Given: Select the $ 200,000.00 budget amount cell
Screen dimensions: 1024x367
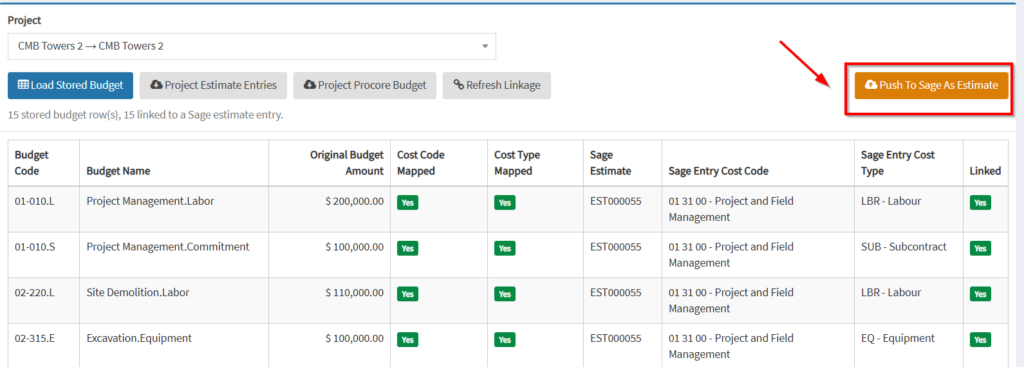Looking at the screenshot, I should click(354, 201).
